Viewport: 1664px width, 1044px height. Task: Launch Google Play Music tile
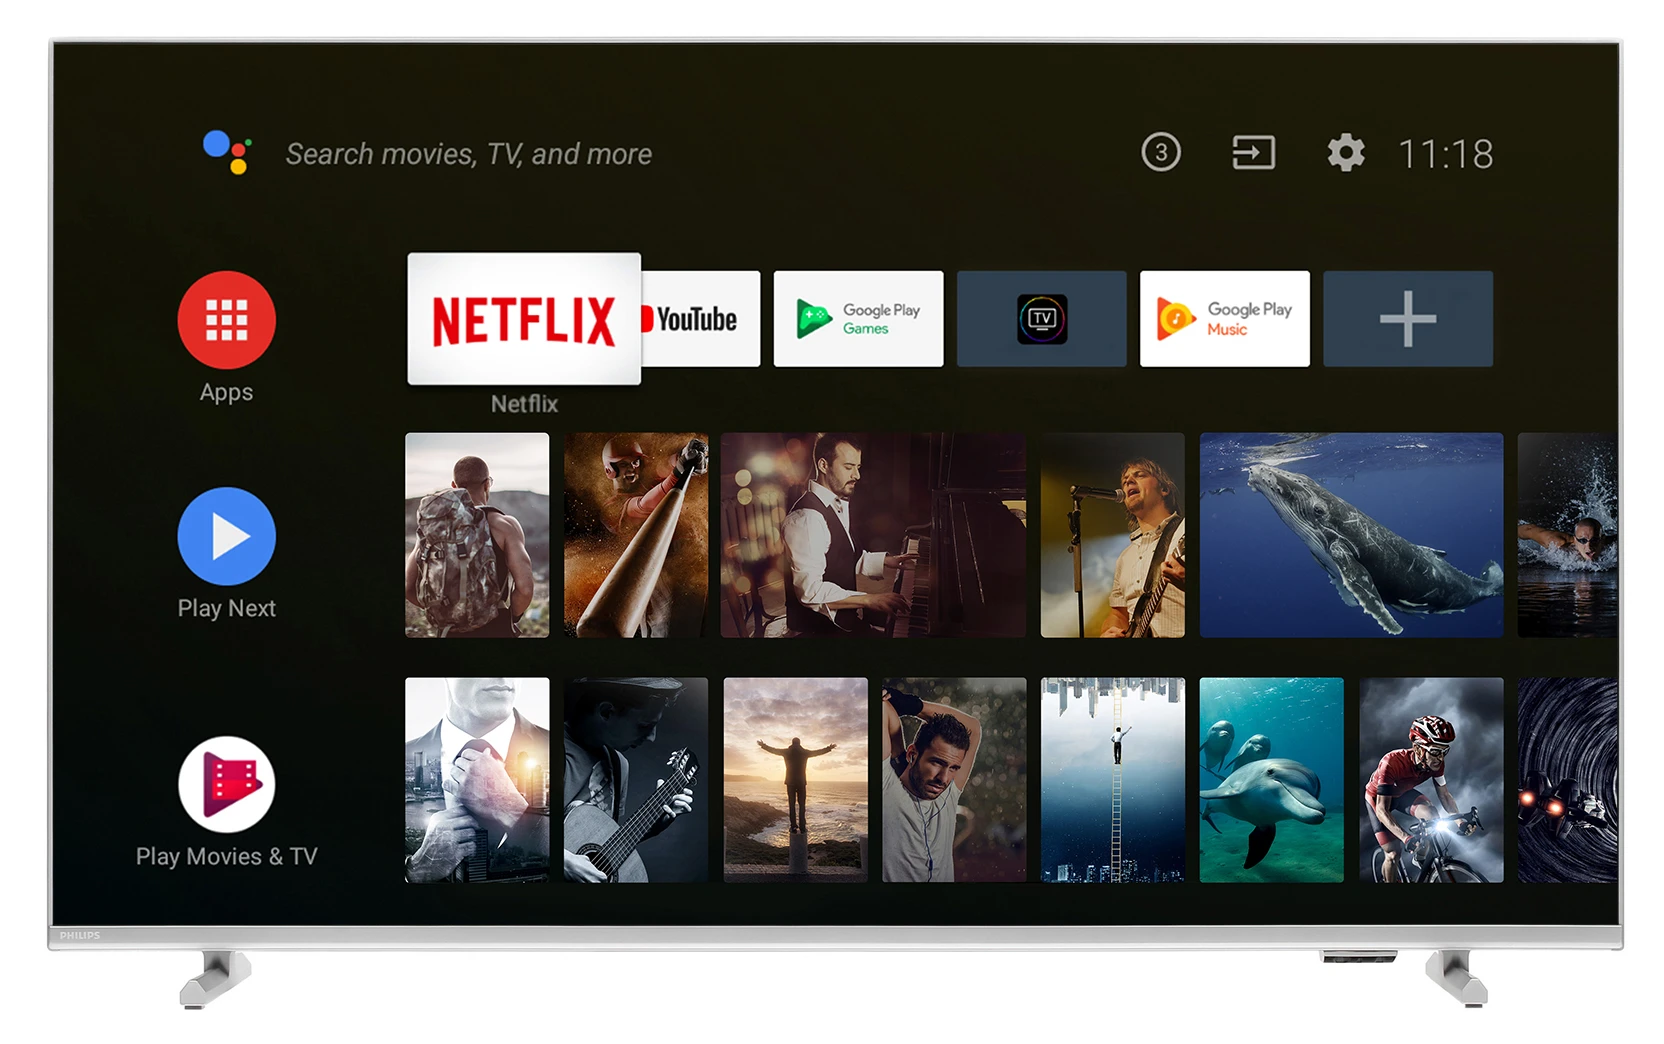[1224, 319]
